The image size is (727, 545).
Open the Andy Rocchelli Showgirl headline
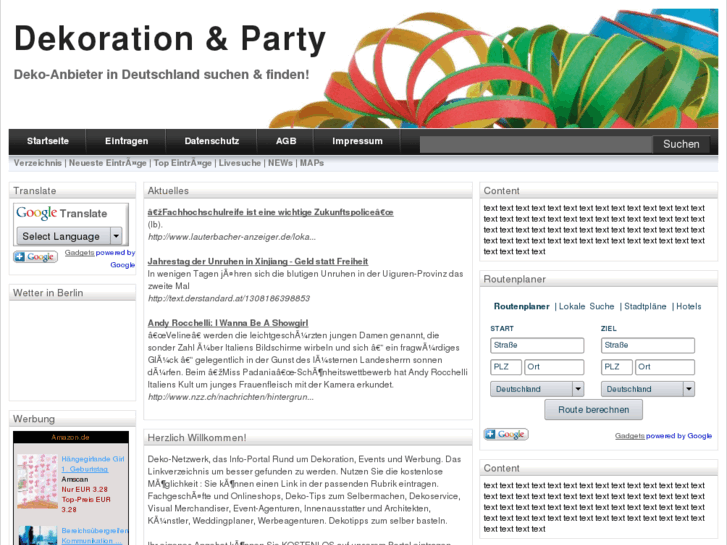point(228,323)
